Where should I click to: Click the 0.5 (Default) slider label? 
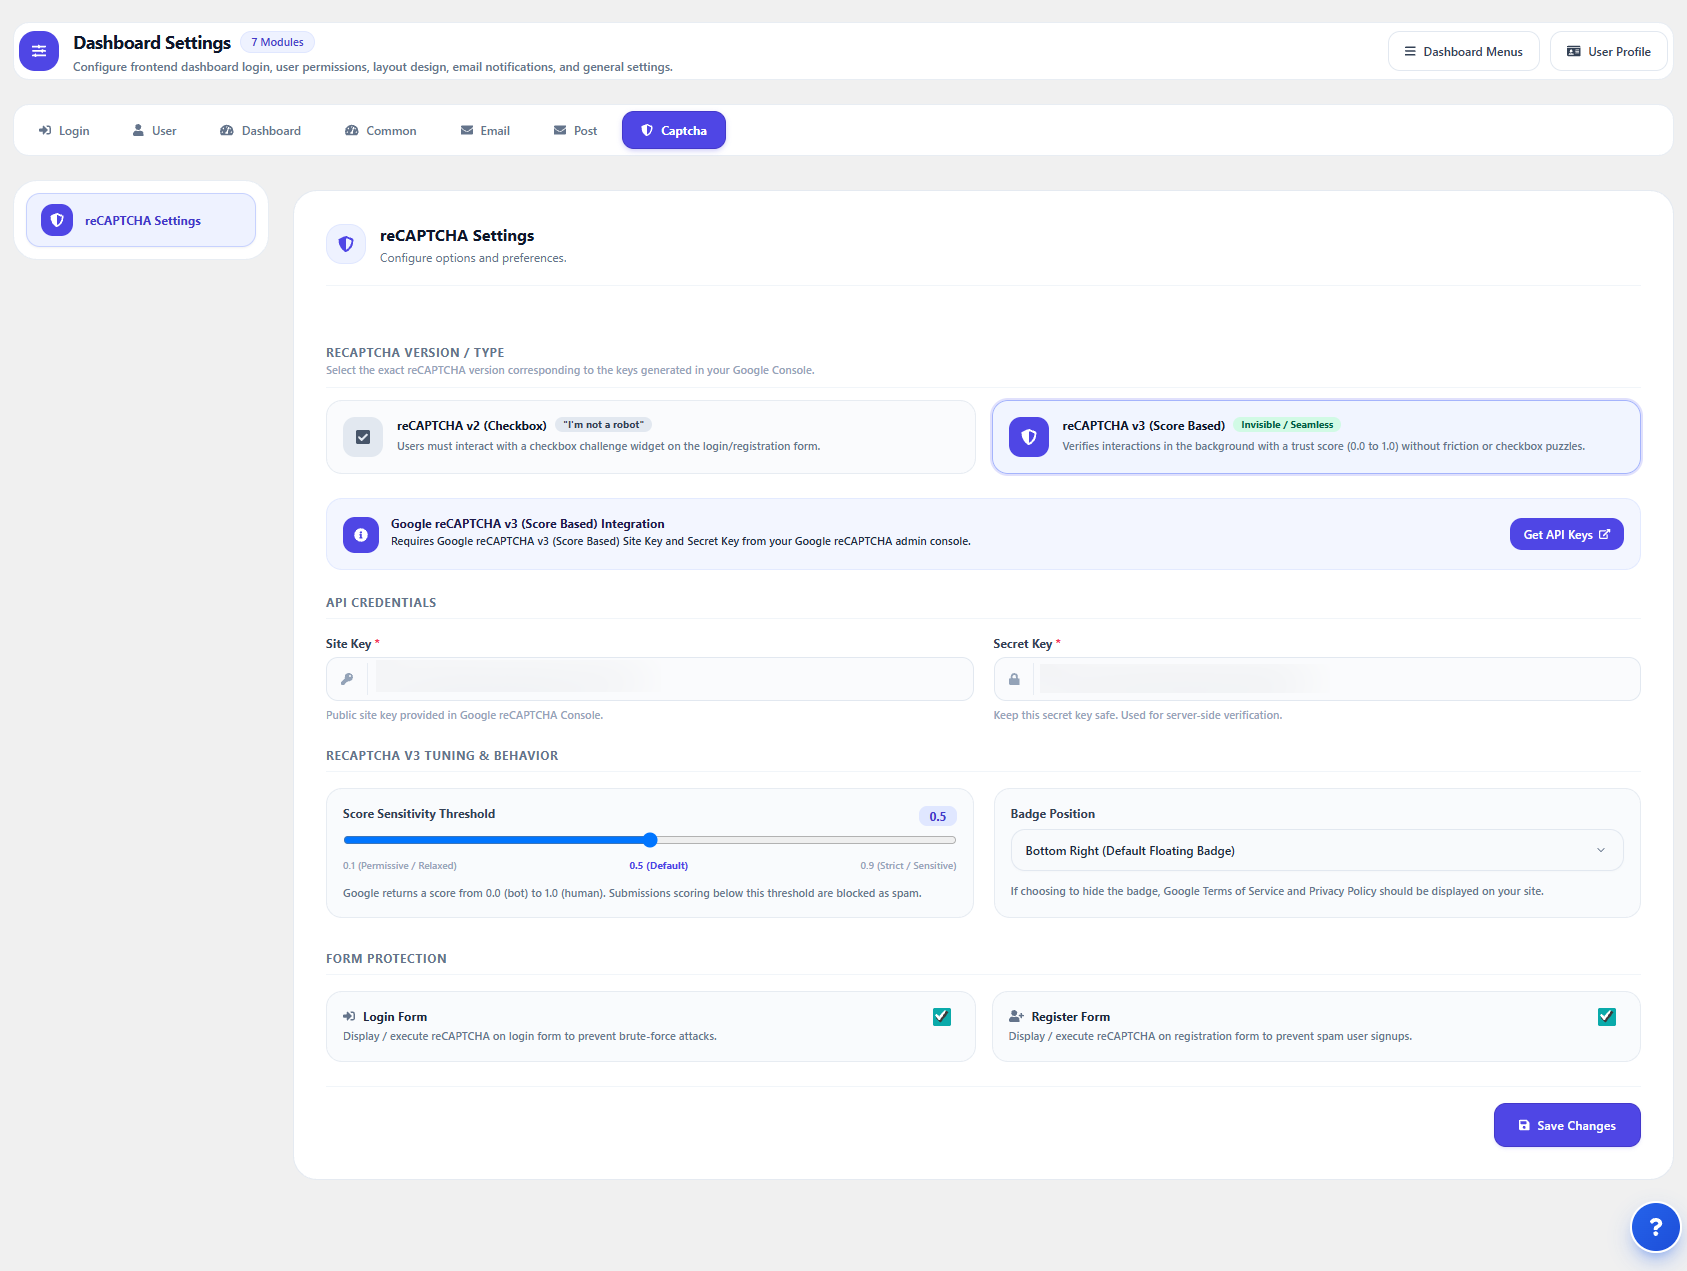pos(659,866)
